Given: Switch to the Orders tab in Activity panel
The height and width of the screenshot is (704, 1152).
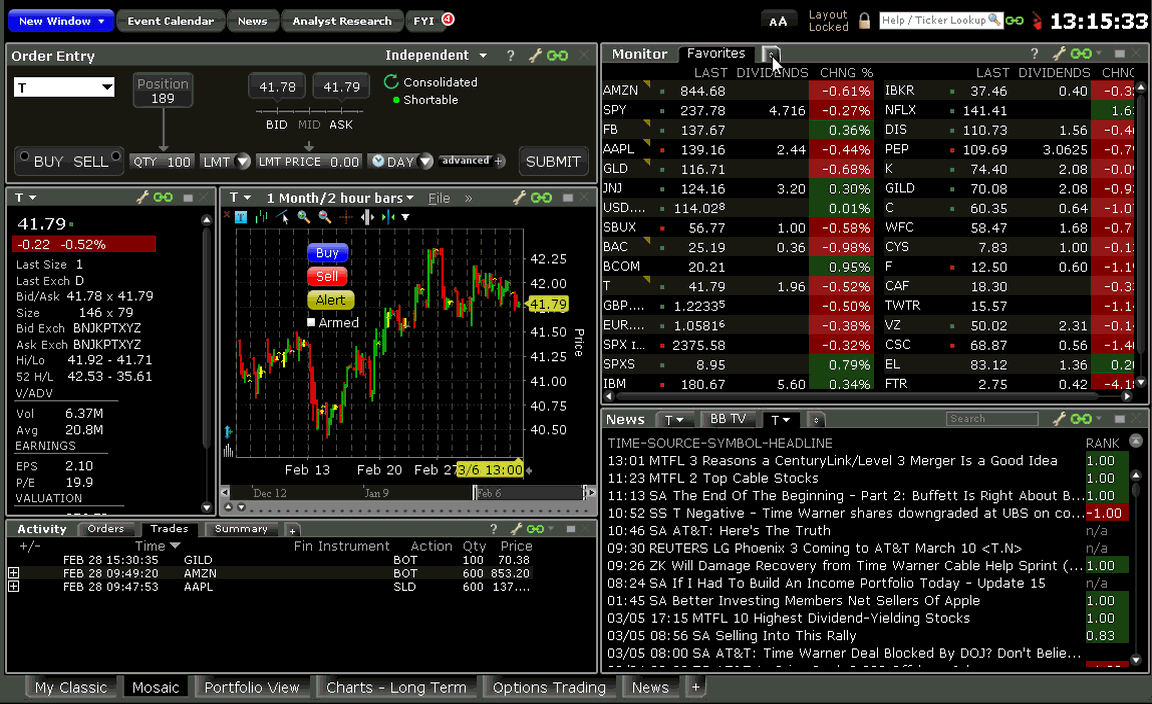Looking at the screenshot, I should pyautogui.click(x=105, y=529).
